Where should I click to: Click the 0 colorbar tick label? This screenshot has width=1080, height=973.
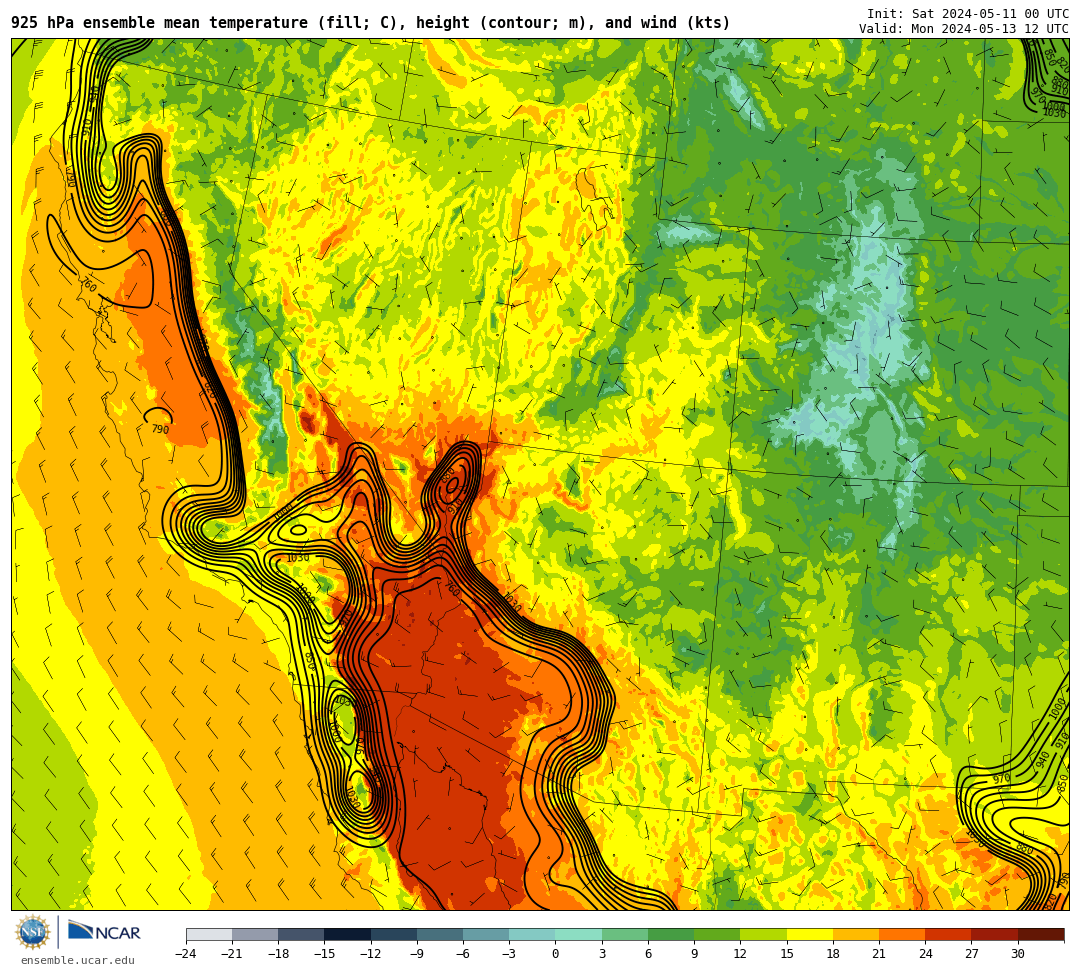(x=555, y=954)
